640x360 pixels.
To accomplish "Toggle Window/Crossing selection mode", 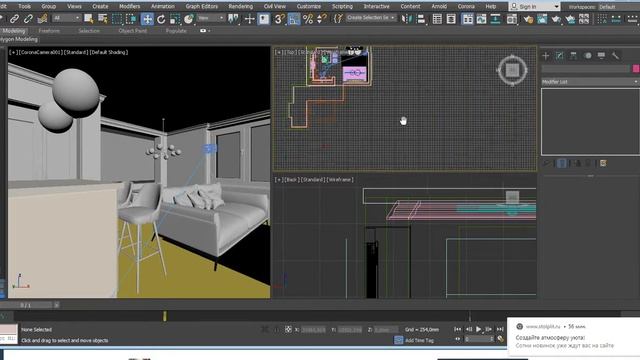I will tap(131, 19).
